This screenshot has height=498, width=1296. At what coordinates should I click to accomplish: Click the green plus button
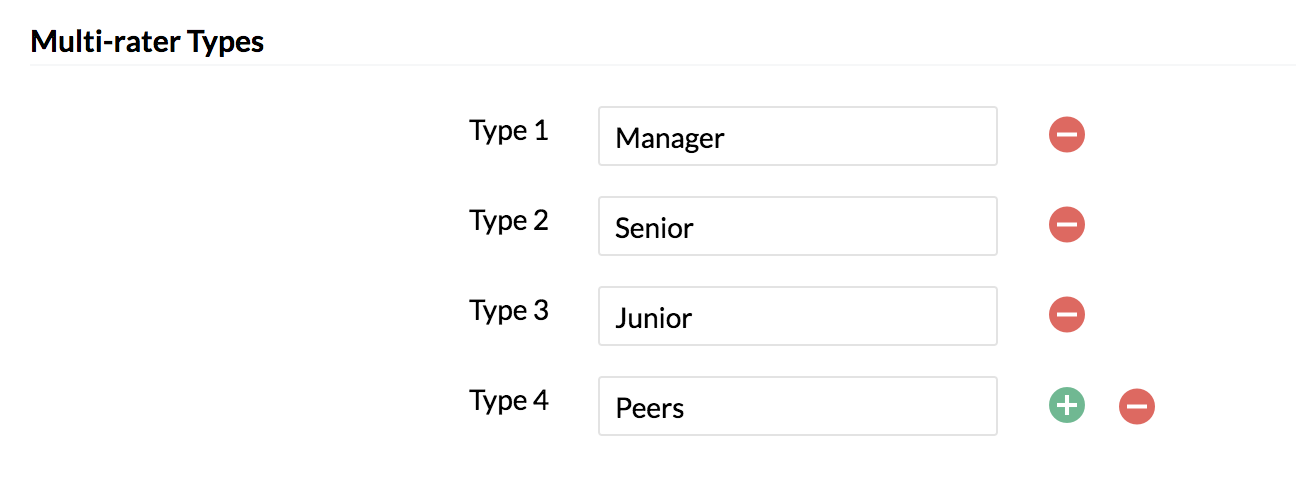click(x=1067, y=405)
